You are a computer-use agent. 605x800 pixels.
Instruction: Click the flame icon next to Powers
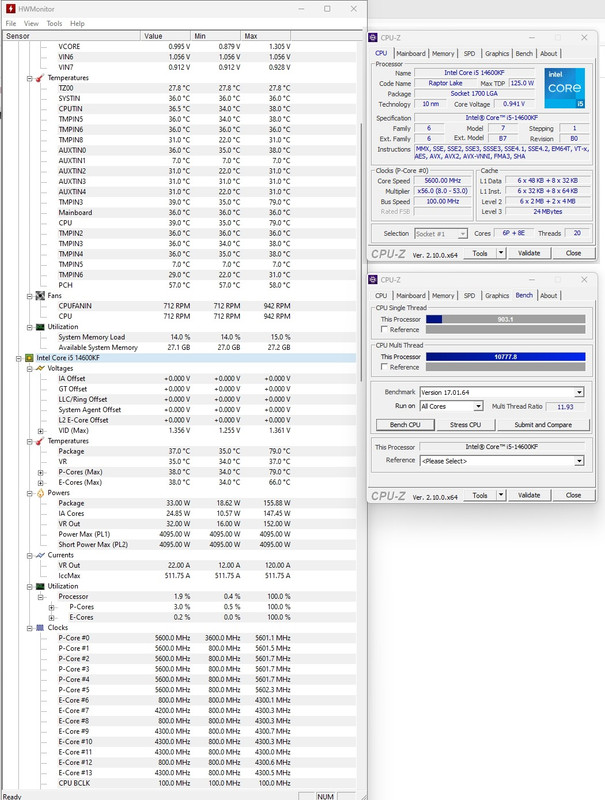pos(40,493)
